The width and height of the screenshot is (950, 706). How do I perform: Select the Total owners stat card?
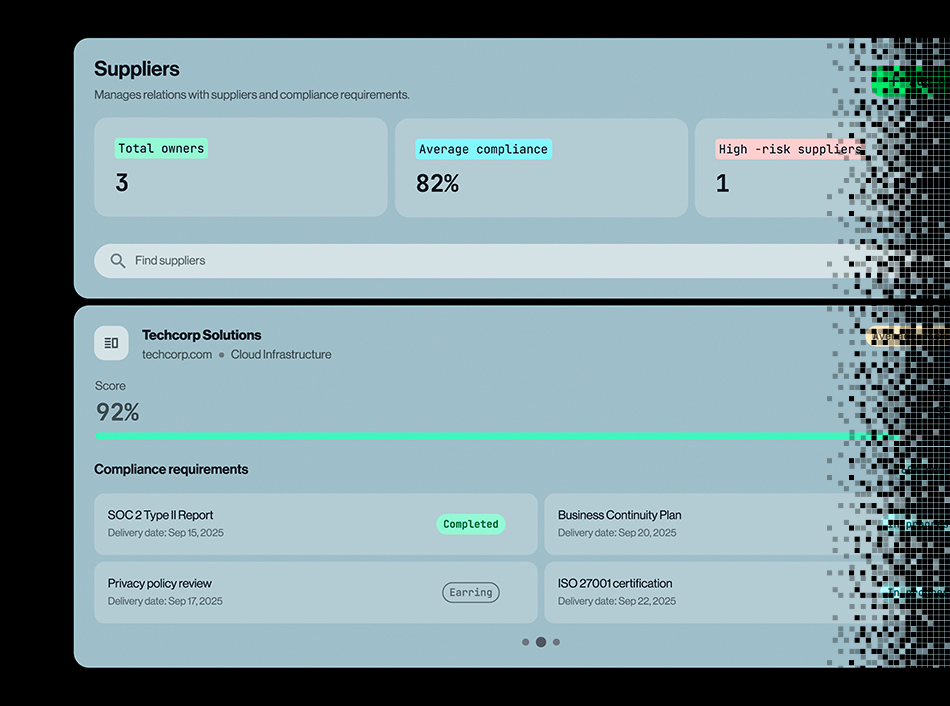pyautogui.click(x=240, y=167)
